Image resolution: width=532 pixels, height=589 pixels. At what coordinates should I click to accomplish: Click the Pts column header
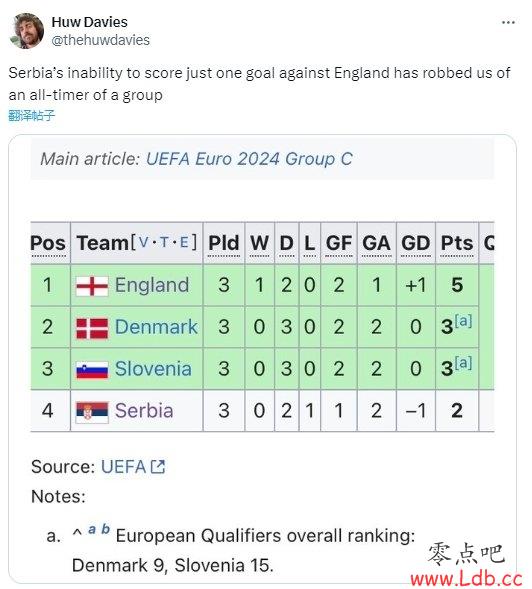457,243
